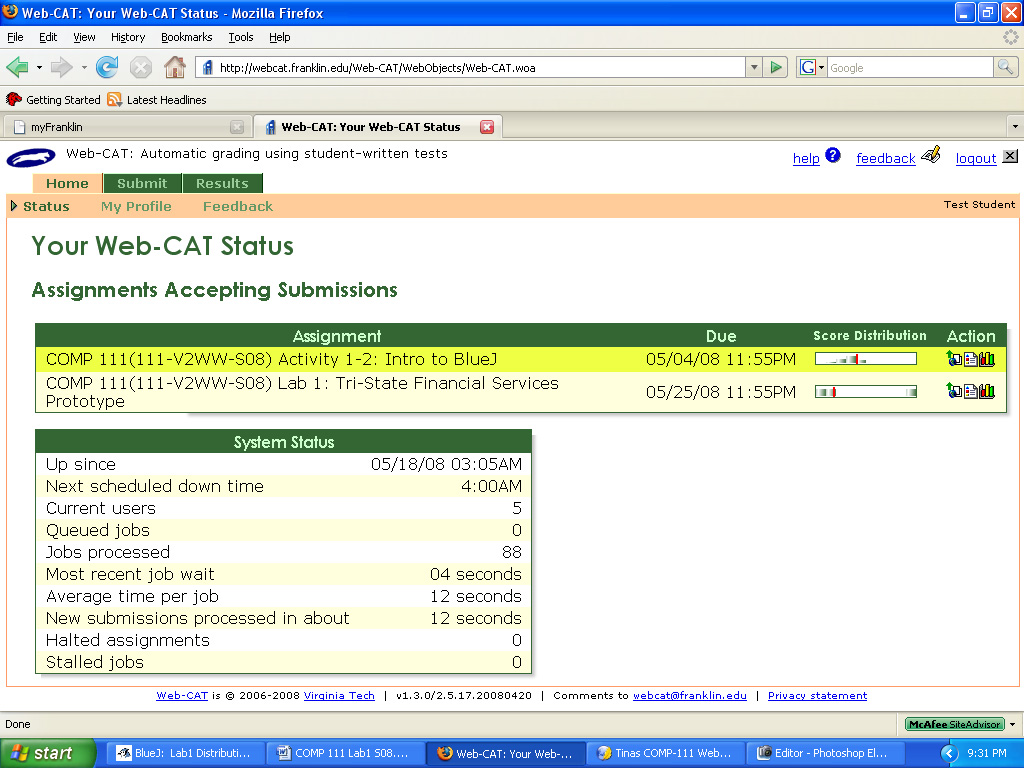Click the Web-CAT cat logo

coord(31,158)
